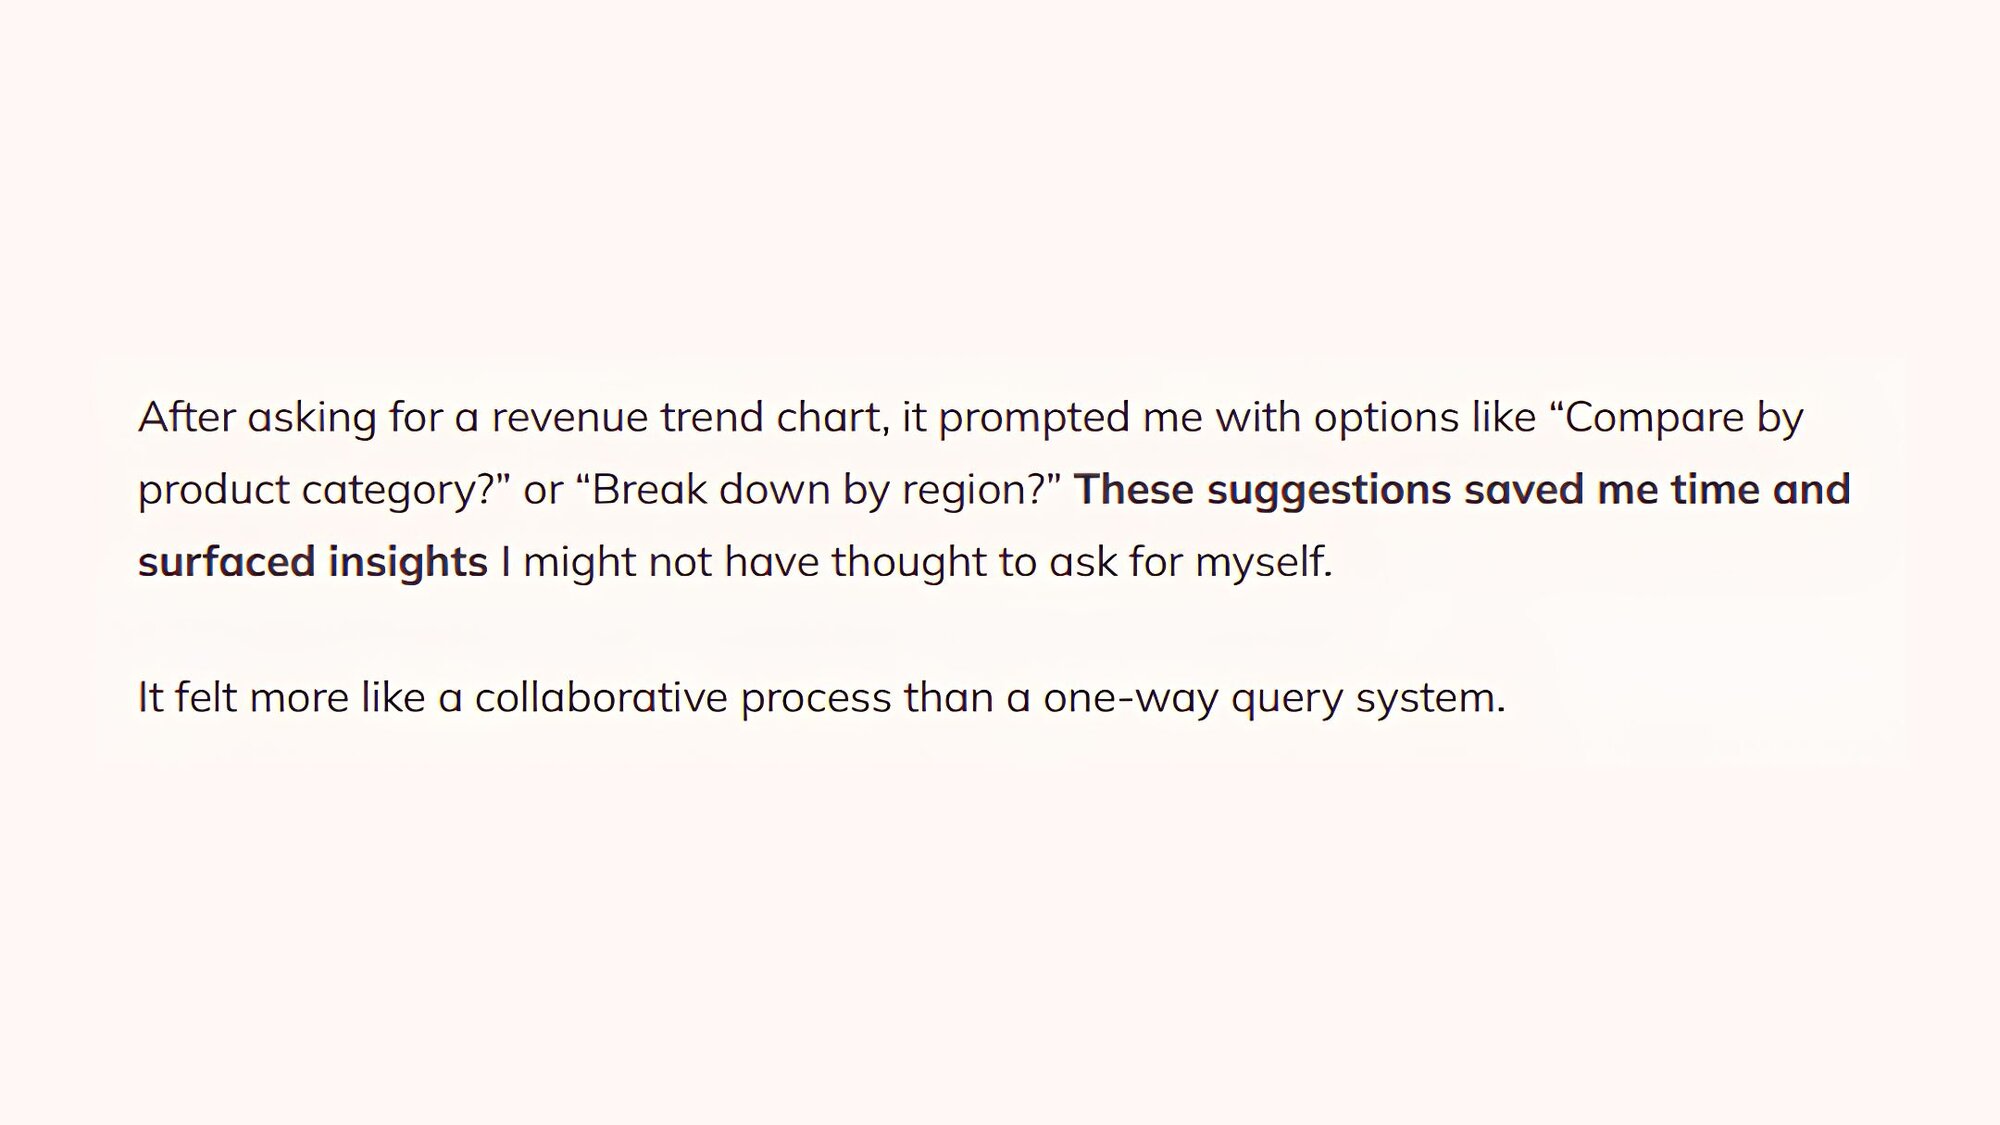Screen dimensions: 2000x1125
Task: Click the bold phrase "These suggestions saved me time and"
Action: click(1462, 491)
